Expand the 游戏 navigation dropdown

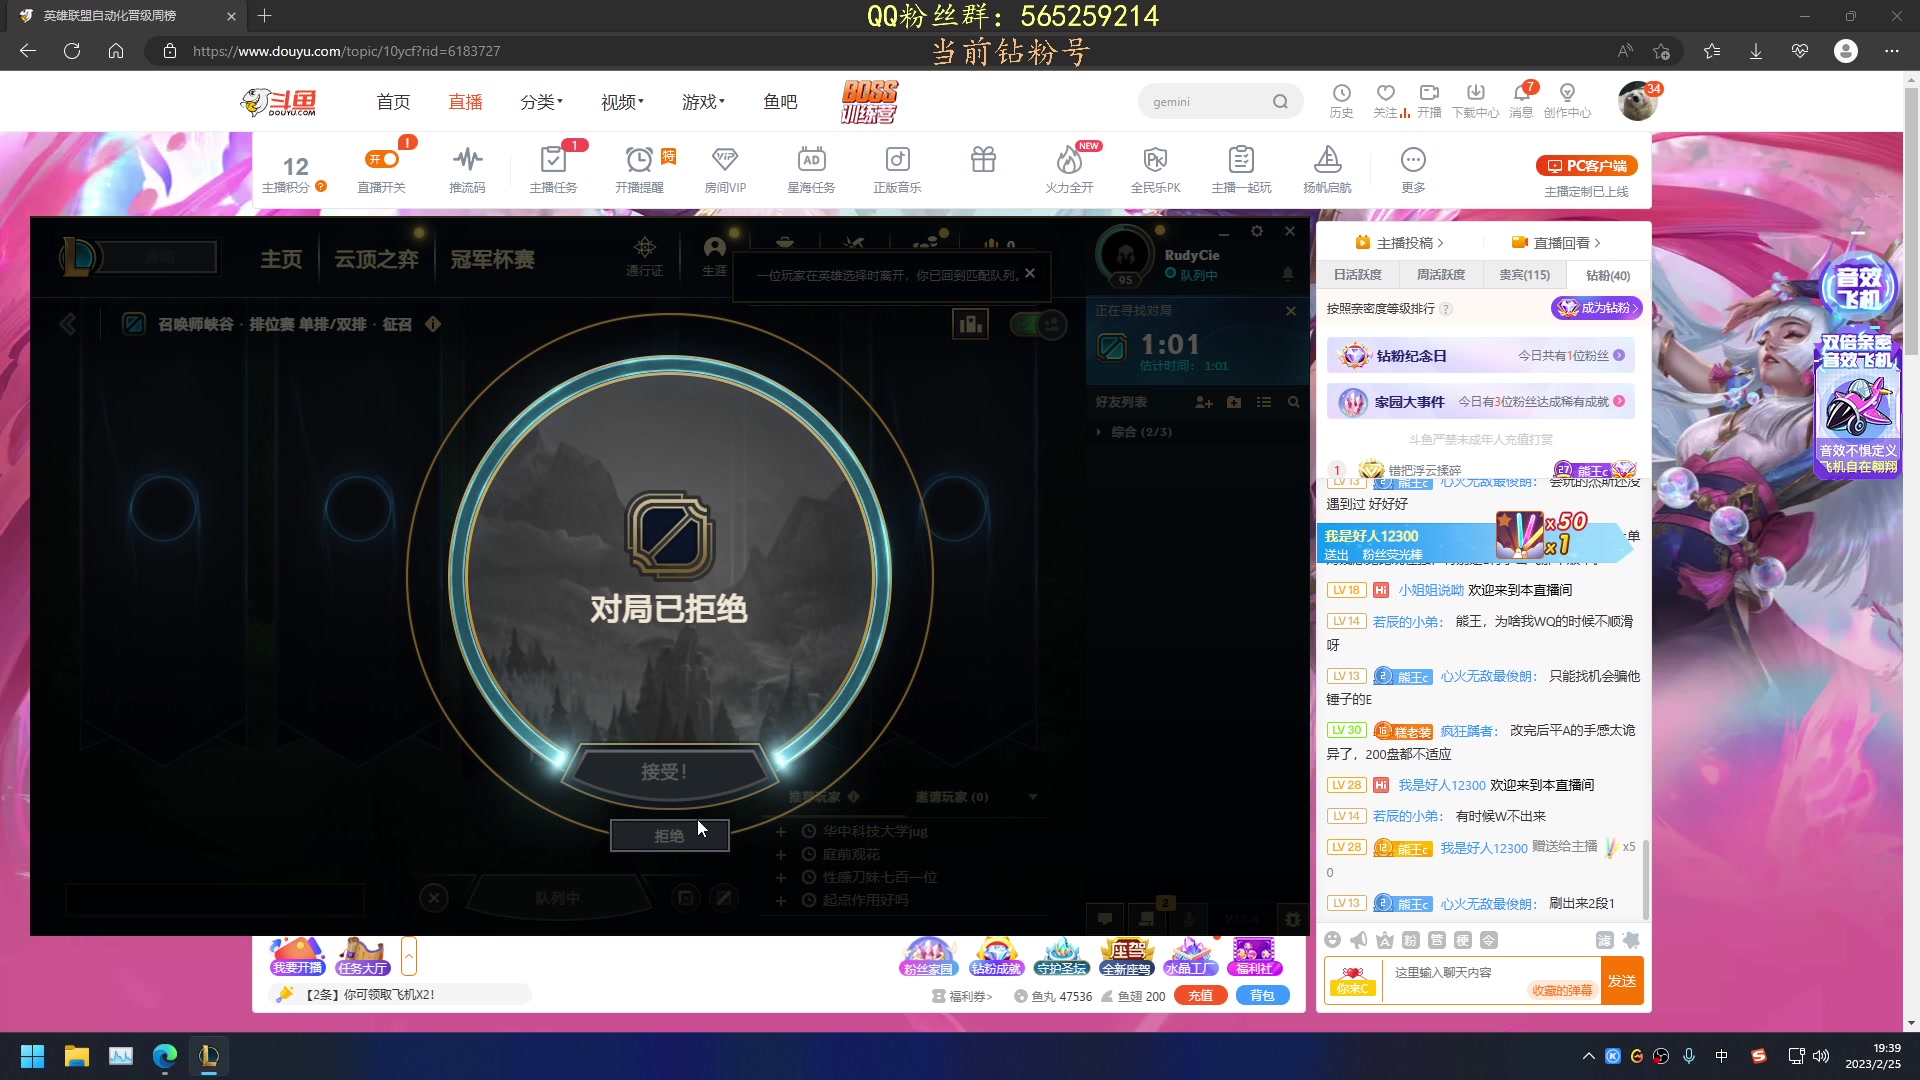click(703, 102)
